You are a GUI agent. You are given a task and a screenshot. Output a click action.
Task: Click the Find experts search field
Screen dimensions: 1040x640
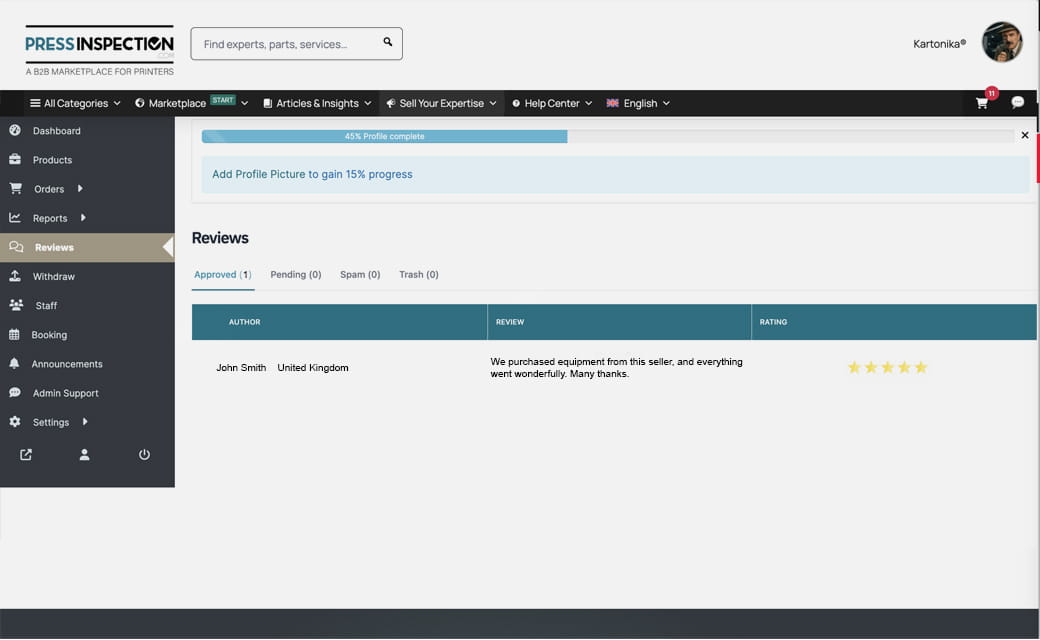click(285, 44)
